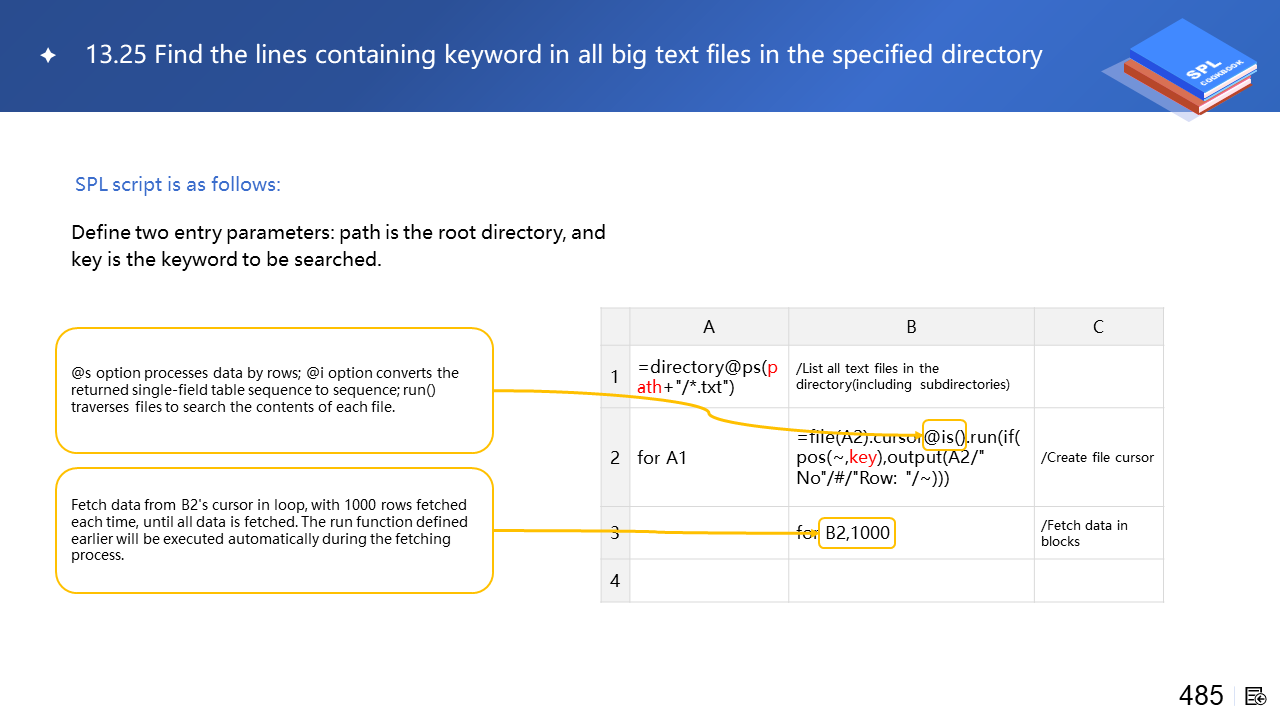
Task: Click cell A1 containing the directory@ps formula
Action: coord(709,377)
